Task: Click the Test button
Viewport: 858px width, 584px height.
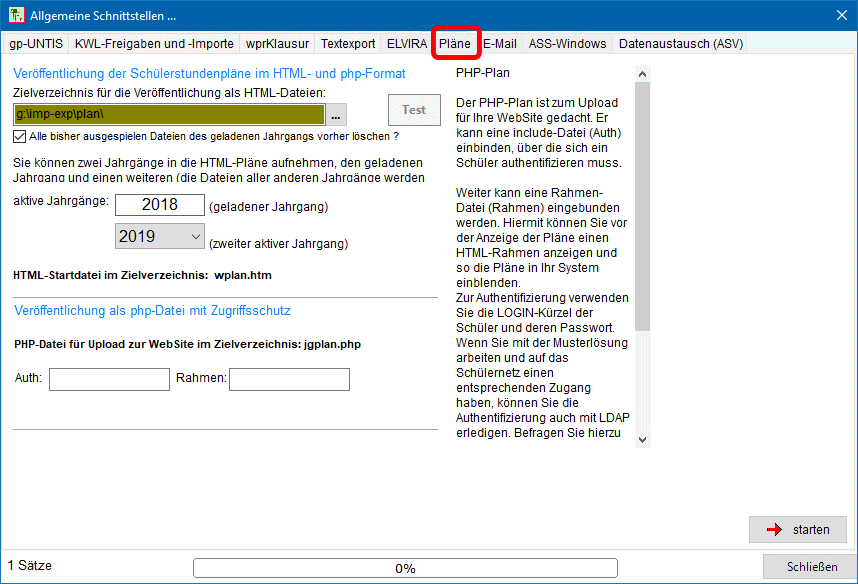Action: tap(414, 110)
